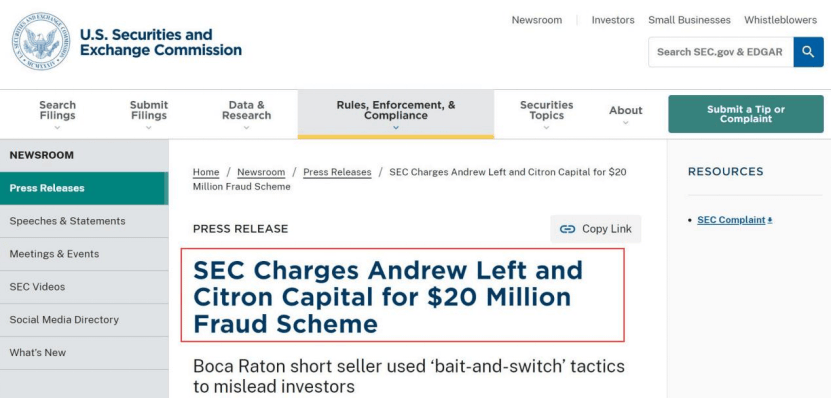Screen dimensions: 831x398
Task: Collapse Rules, Enforcement, & Compliance menu
Action: (396, 114)
